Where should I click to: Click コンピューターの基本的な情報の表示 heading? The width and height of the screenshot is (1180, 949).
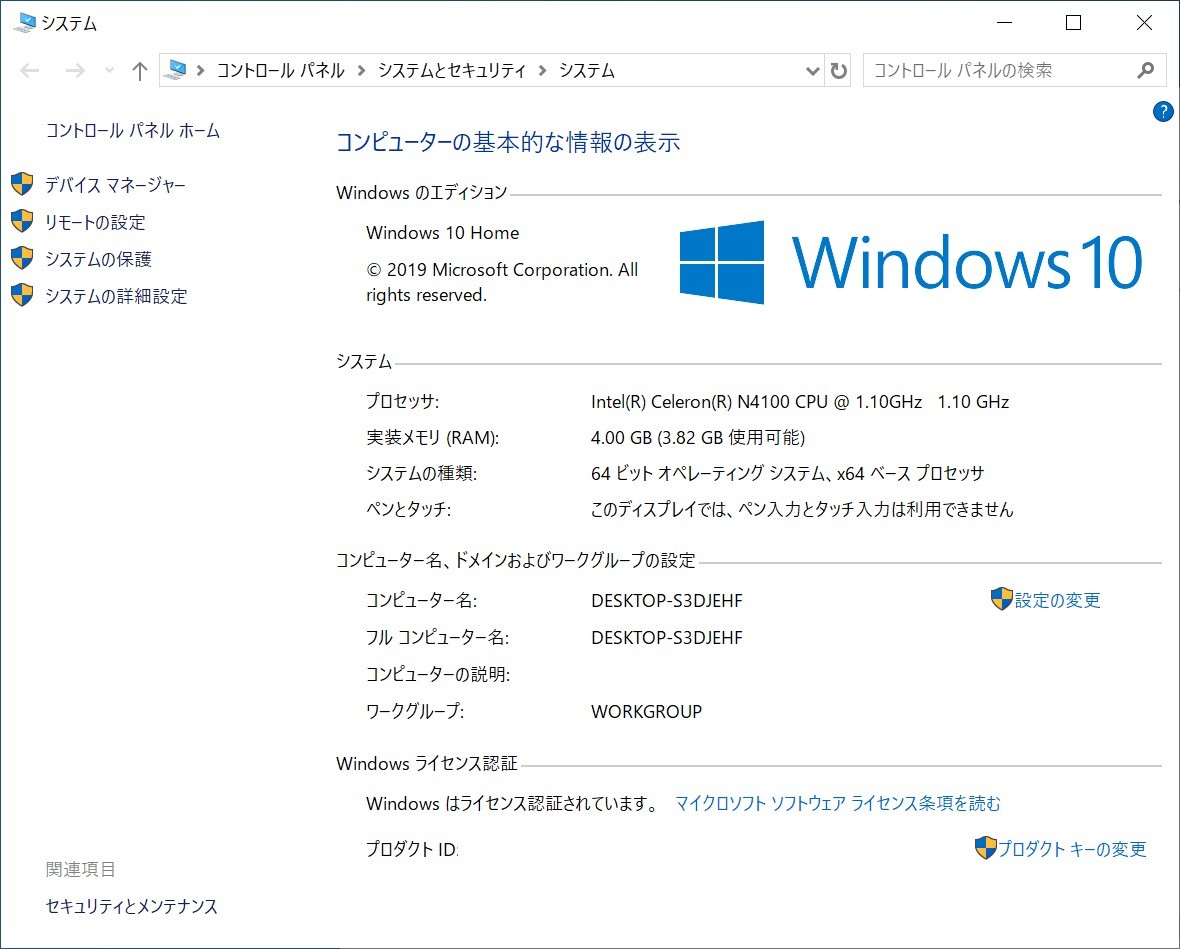point(508,142)
